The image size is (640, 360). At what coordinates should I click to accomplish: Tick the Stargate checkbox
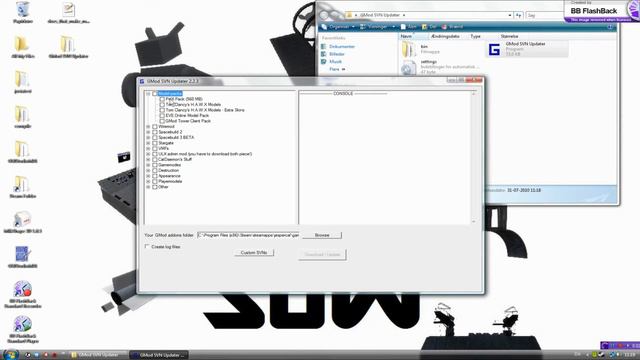155,143
